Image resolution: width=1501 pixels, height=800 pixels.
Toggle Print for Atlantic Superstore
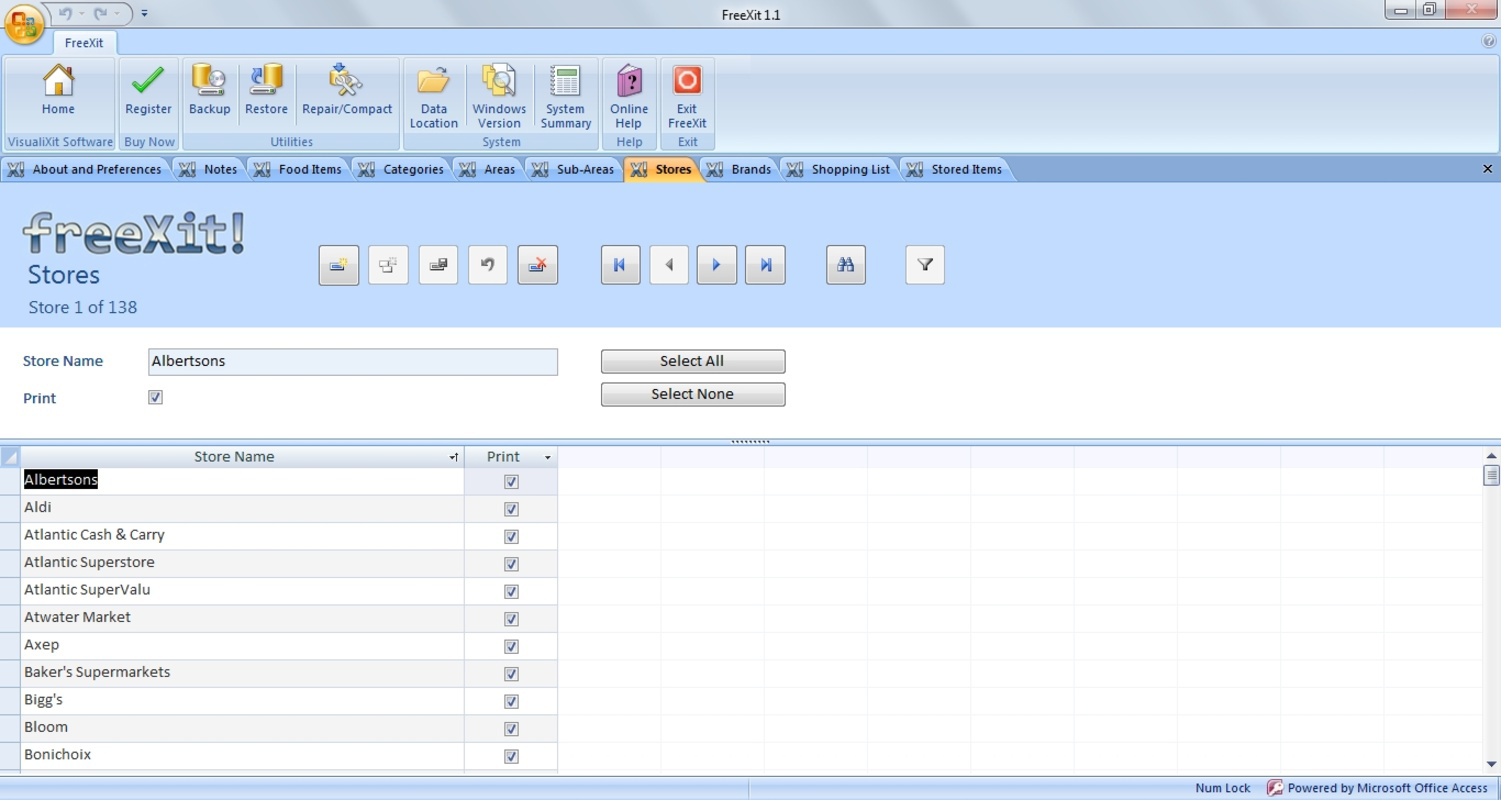click(x=511, y=564)
